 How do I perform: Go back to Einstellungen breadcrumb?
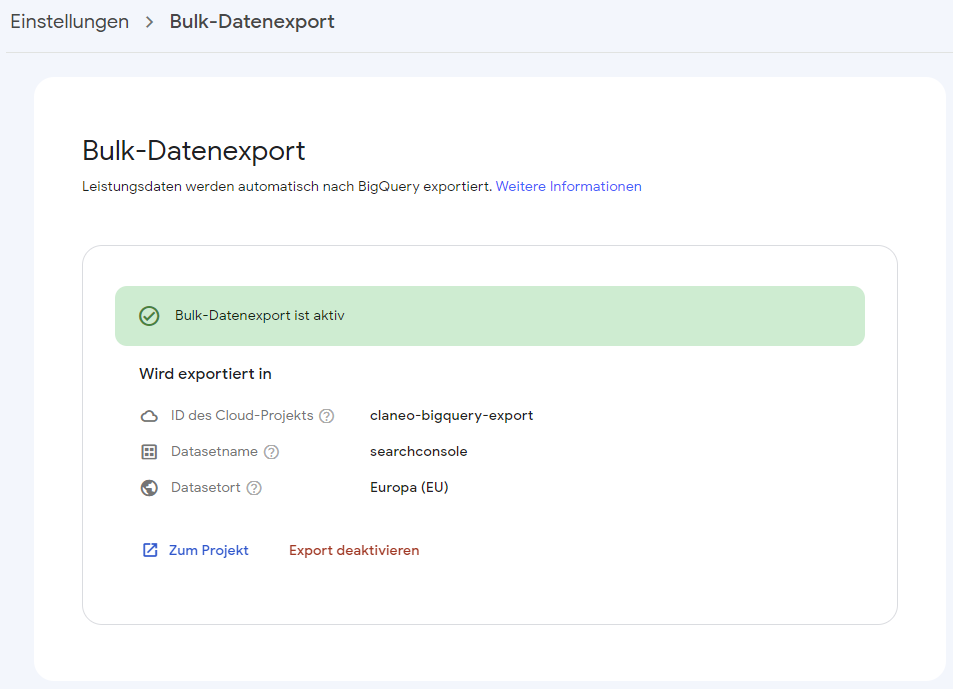69,22
